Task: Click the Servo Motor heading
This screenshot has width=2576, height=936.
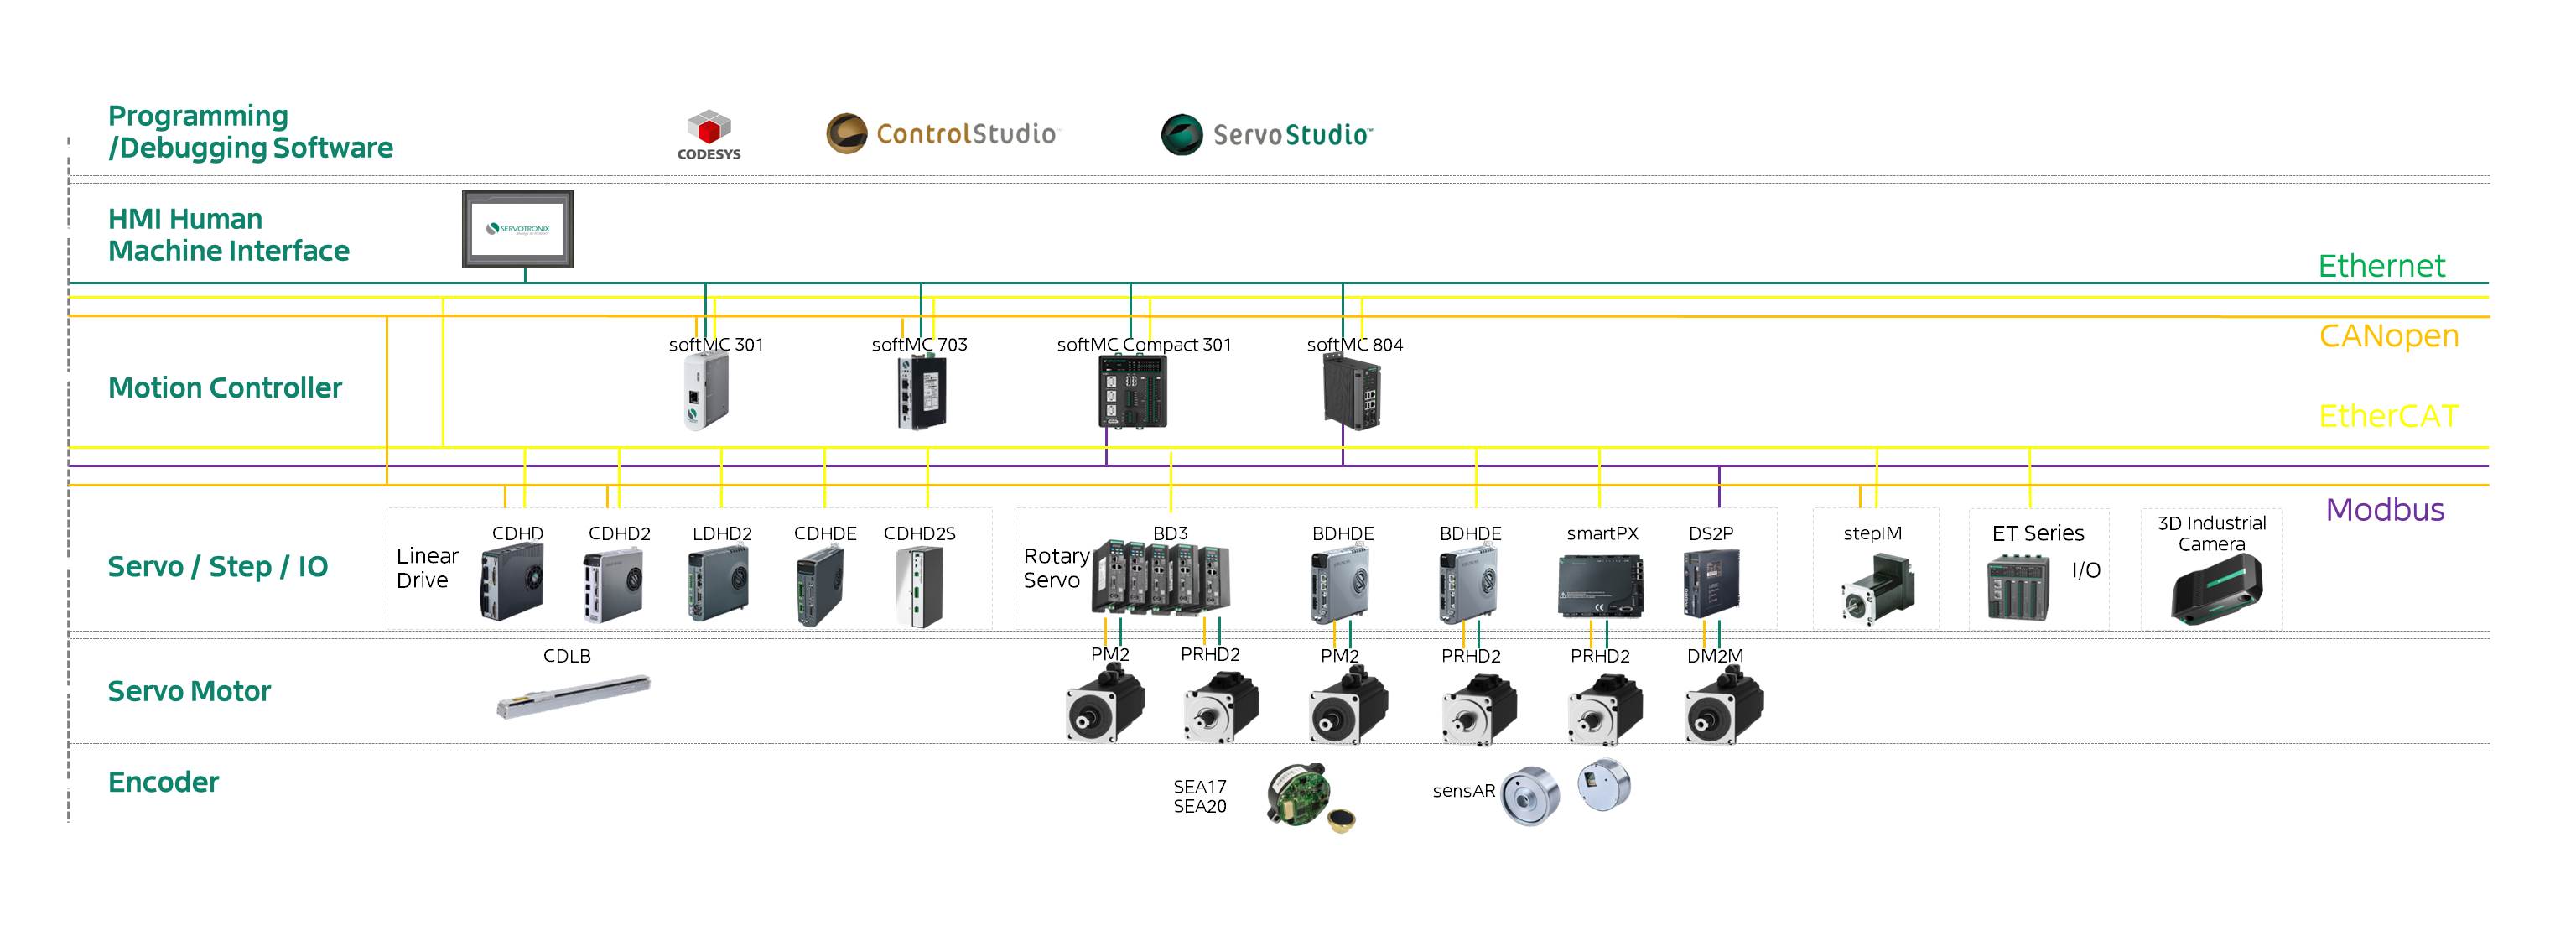Action: (x=189, y=691)
